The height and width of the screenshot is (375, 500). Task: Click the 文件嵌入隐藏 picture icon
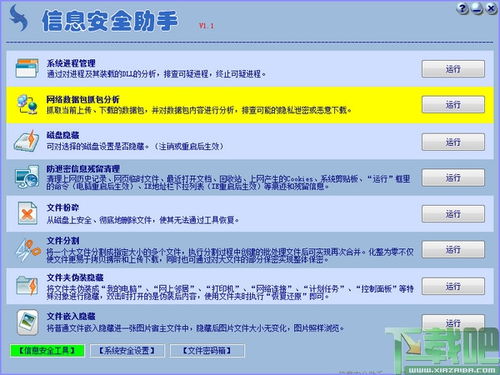(27, 322)
